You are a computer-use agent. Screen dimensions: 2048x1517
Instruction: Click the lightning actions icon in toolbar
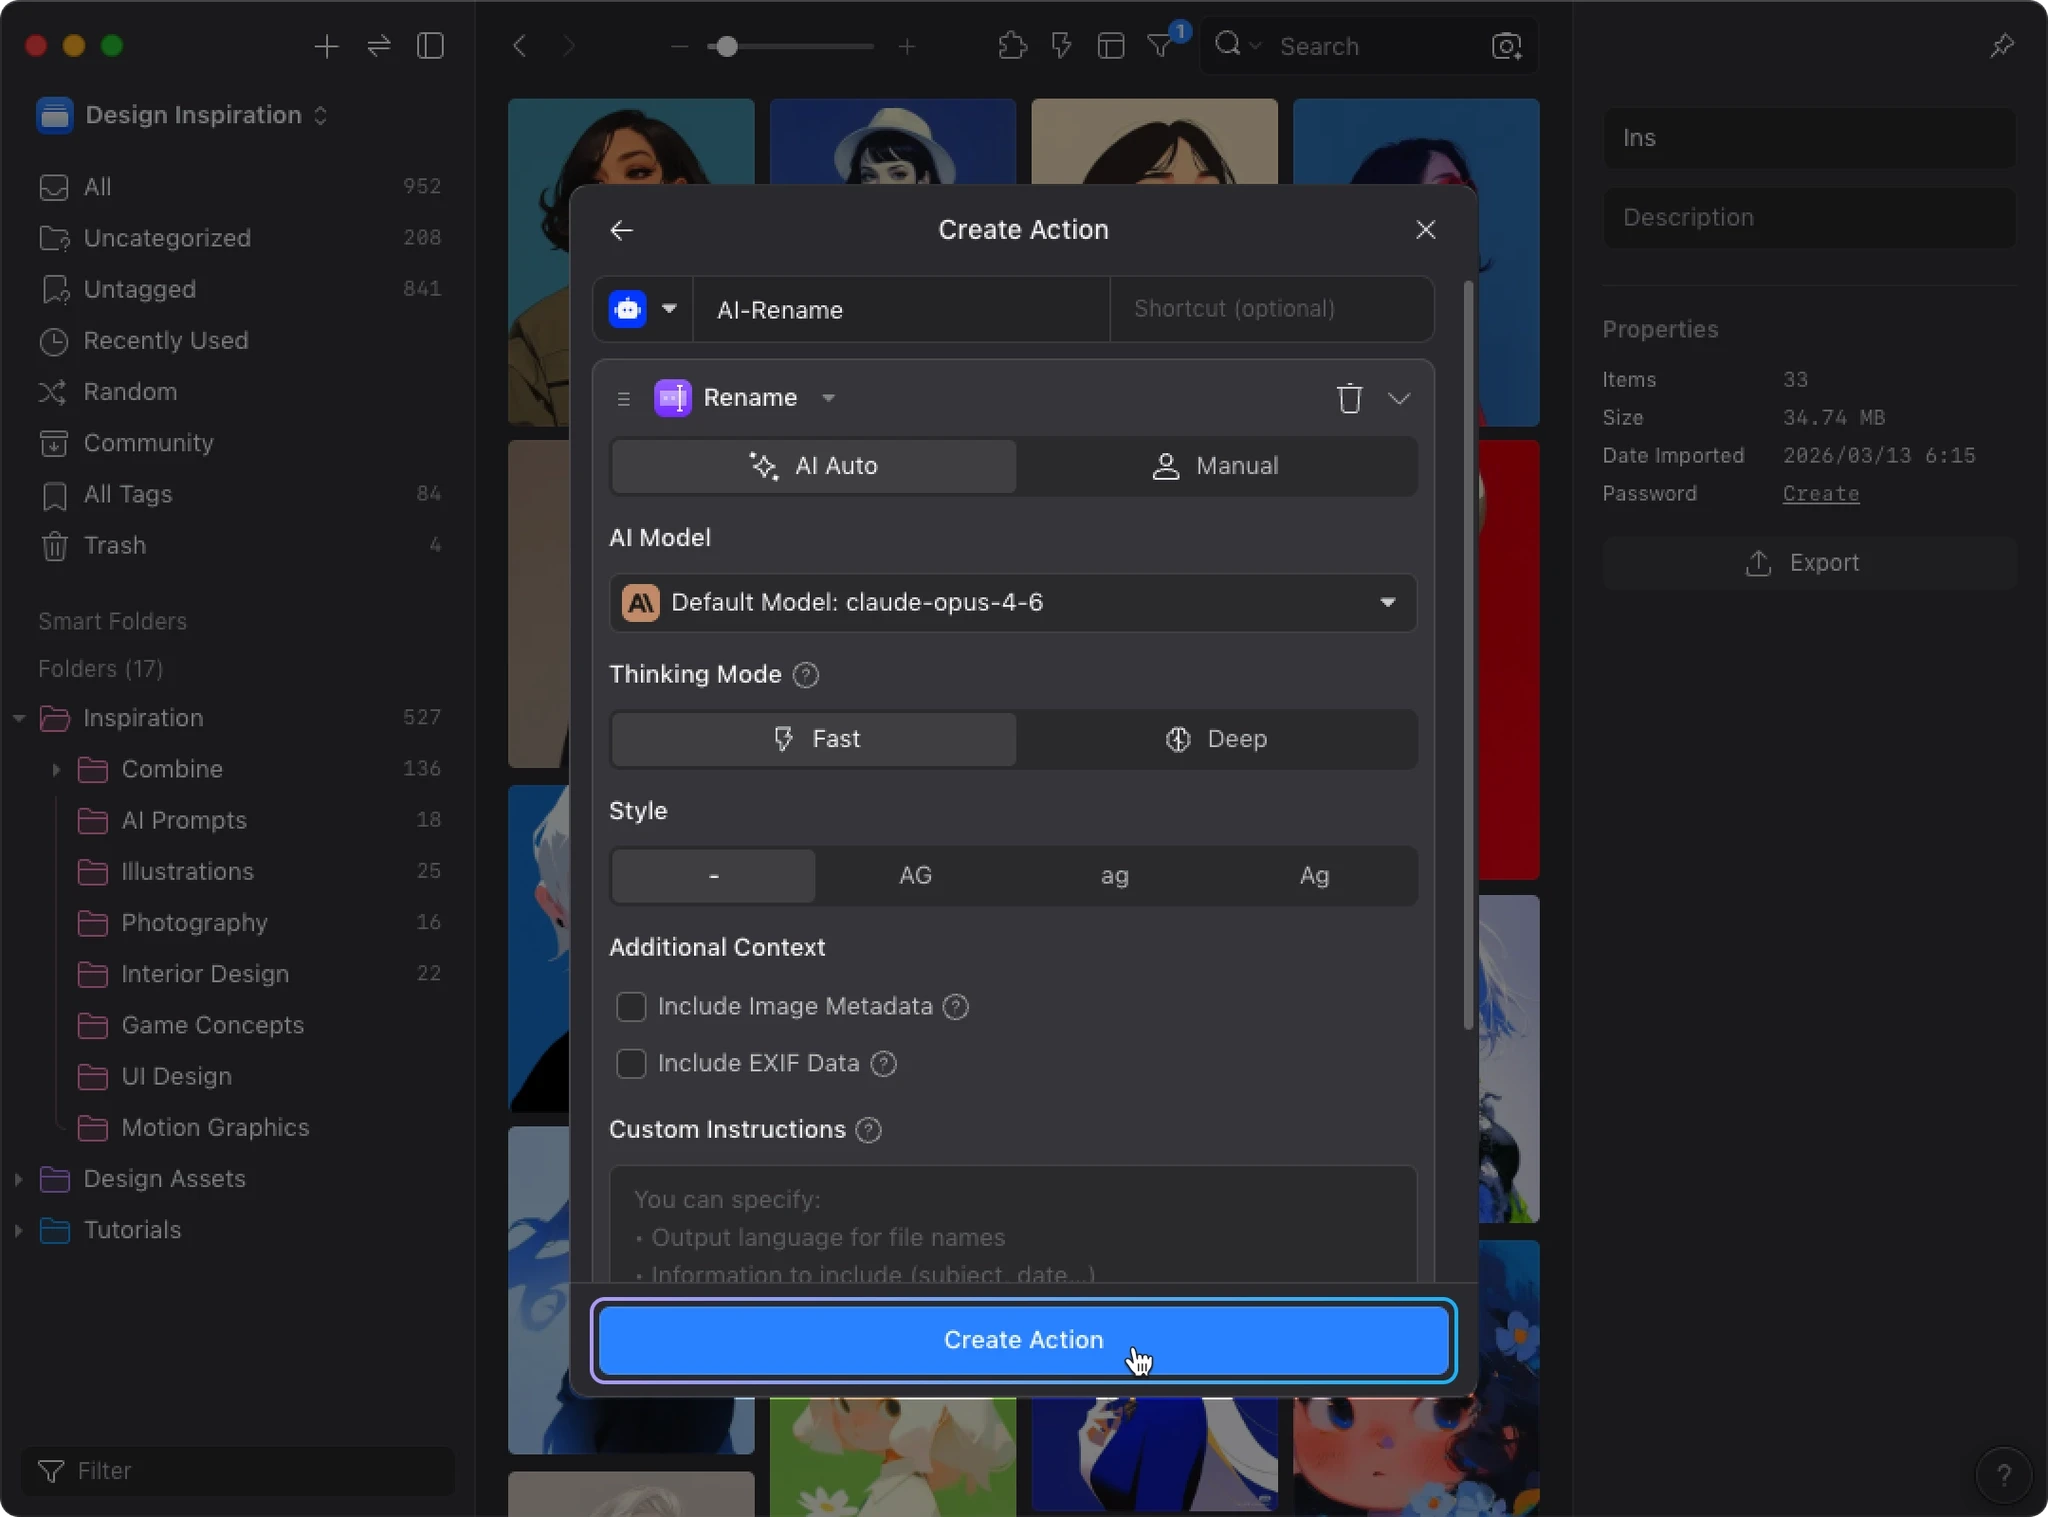click(x=1061, y=46)
